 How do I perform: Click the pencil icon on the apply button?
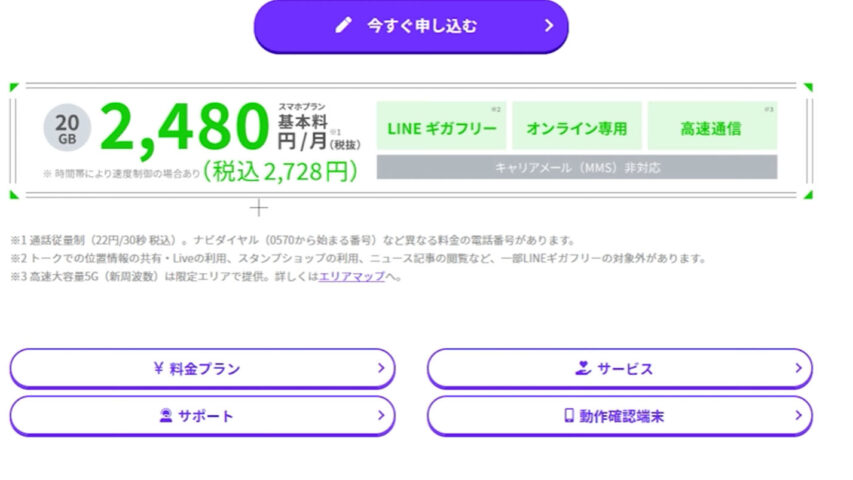[x=344, y=26]
